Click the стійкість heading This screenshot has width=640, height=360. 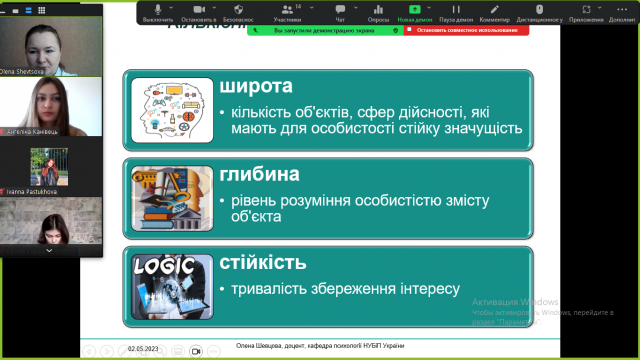point(263,262)
